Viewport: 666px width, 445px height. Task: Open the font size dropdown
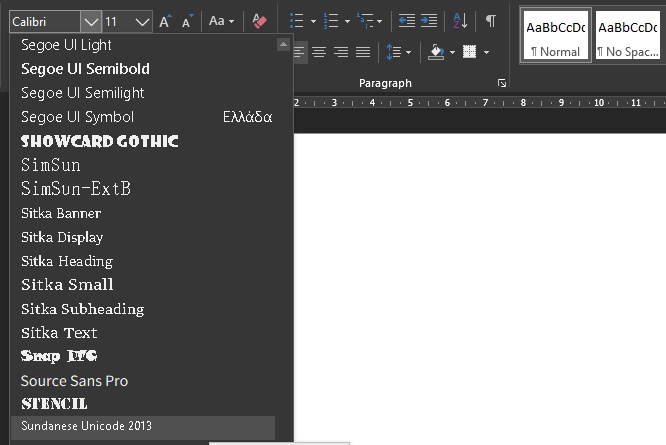(141, 21)
